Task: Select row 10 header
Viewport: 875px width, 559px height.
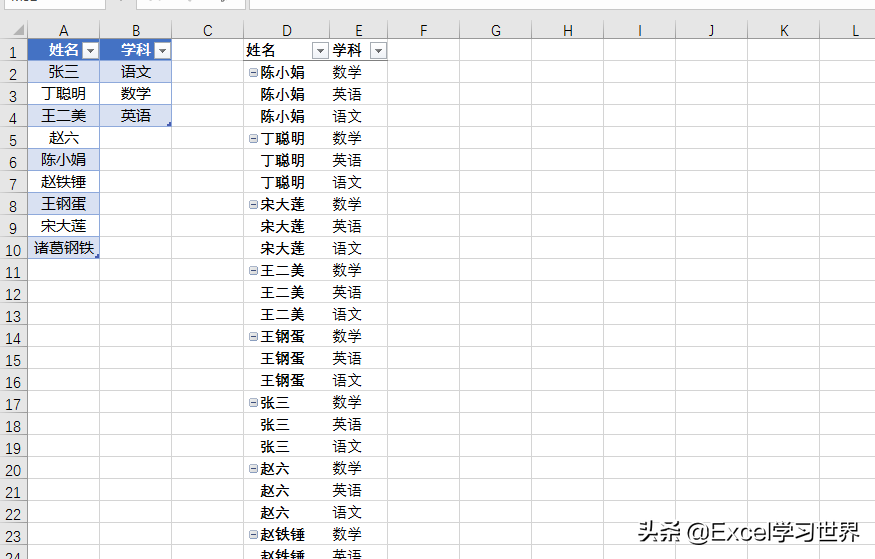Action: [13, 249]
